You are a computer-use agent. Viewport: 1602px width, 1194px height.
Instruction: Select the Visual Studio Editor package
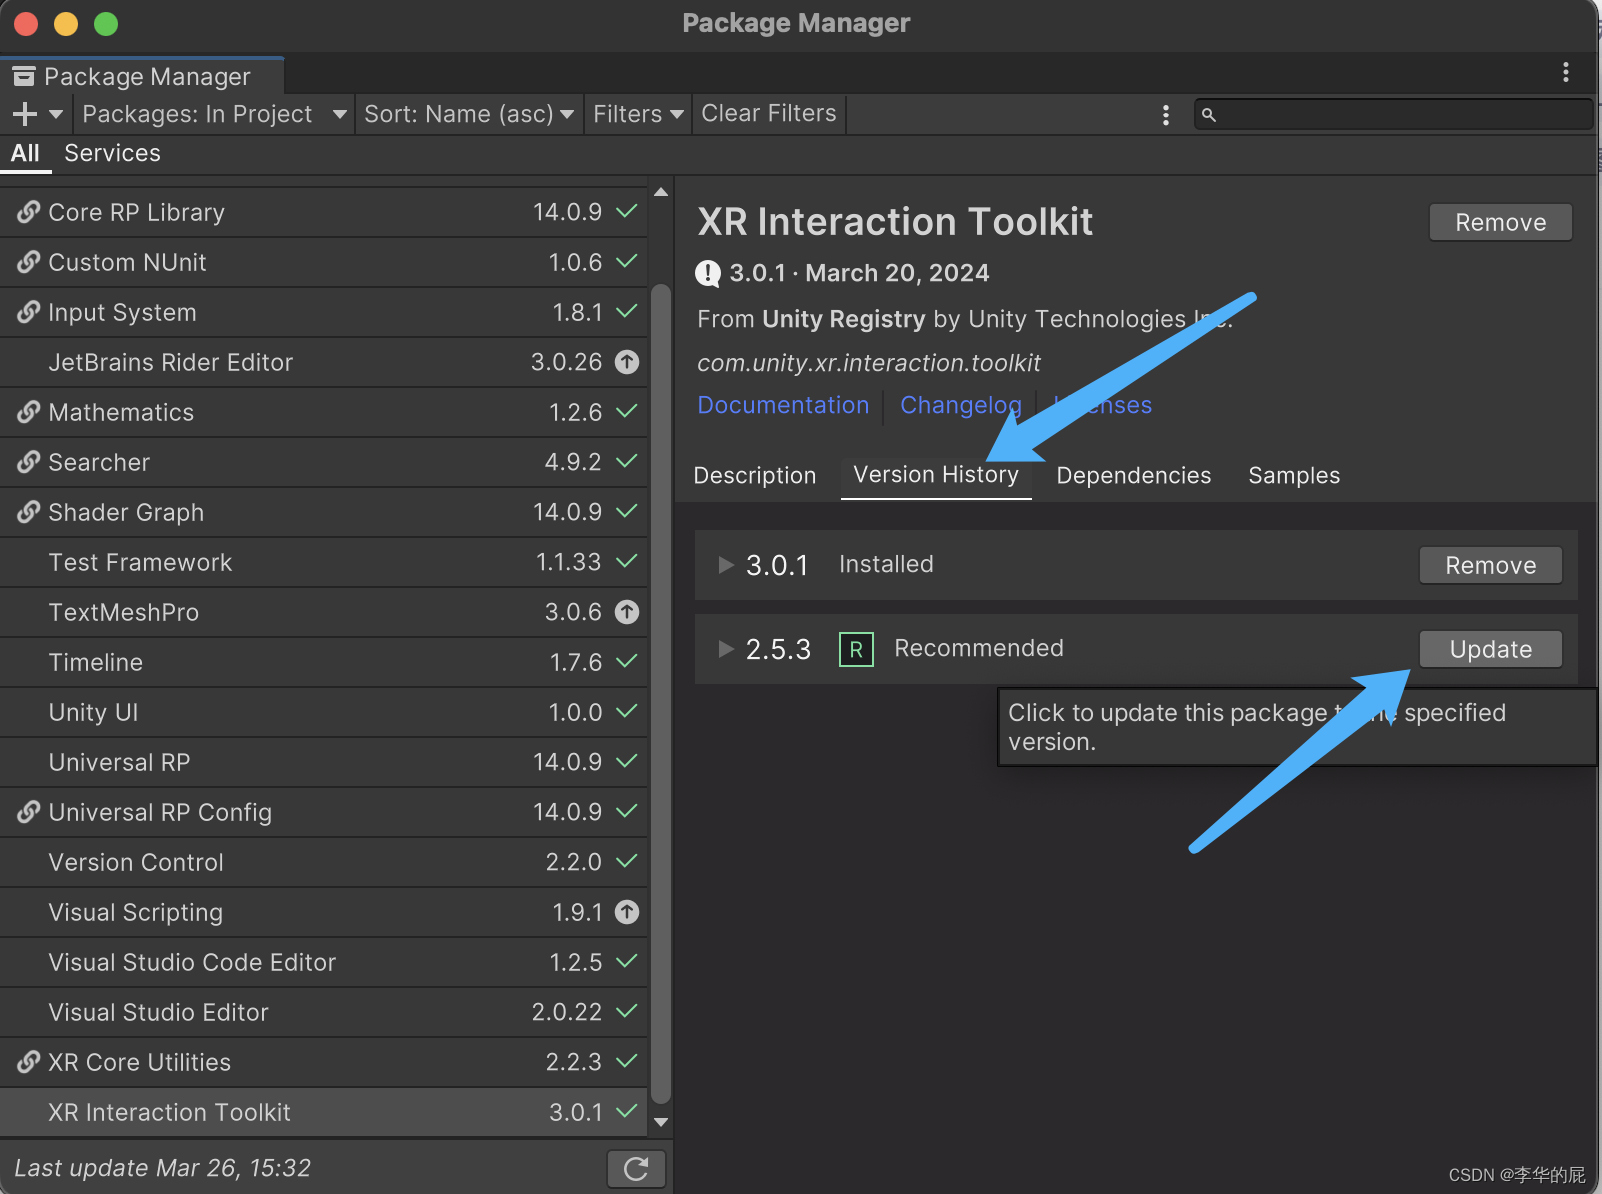[x=324, y=1012]
